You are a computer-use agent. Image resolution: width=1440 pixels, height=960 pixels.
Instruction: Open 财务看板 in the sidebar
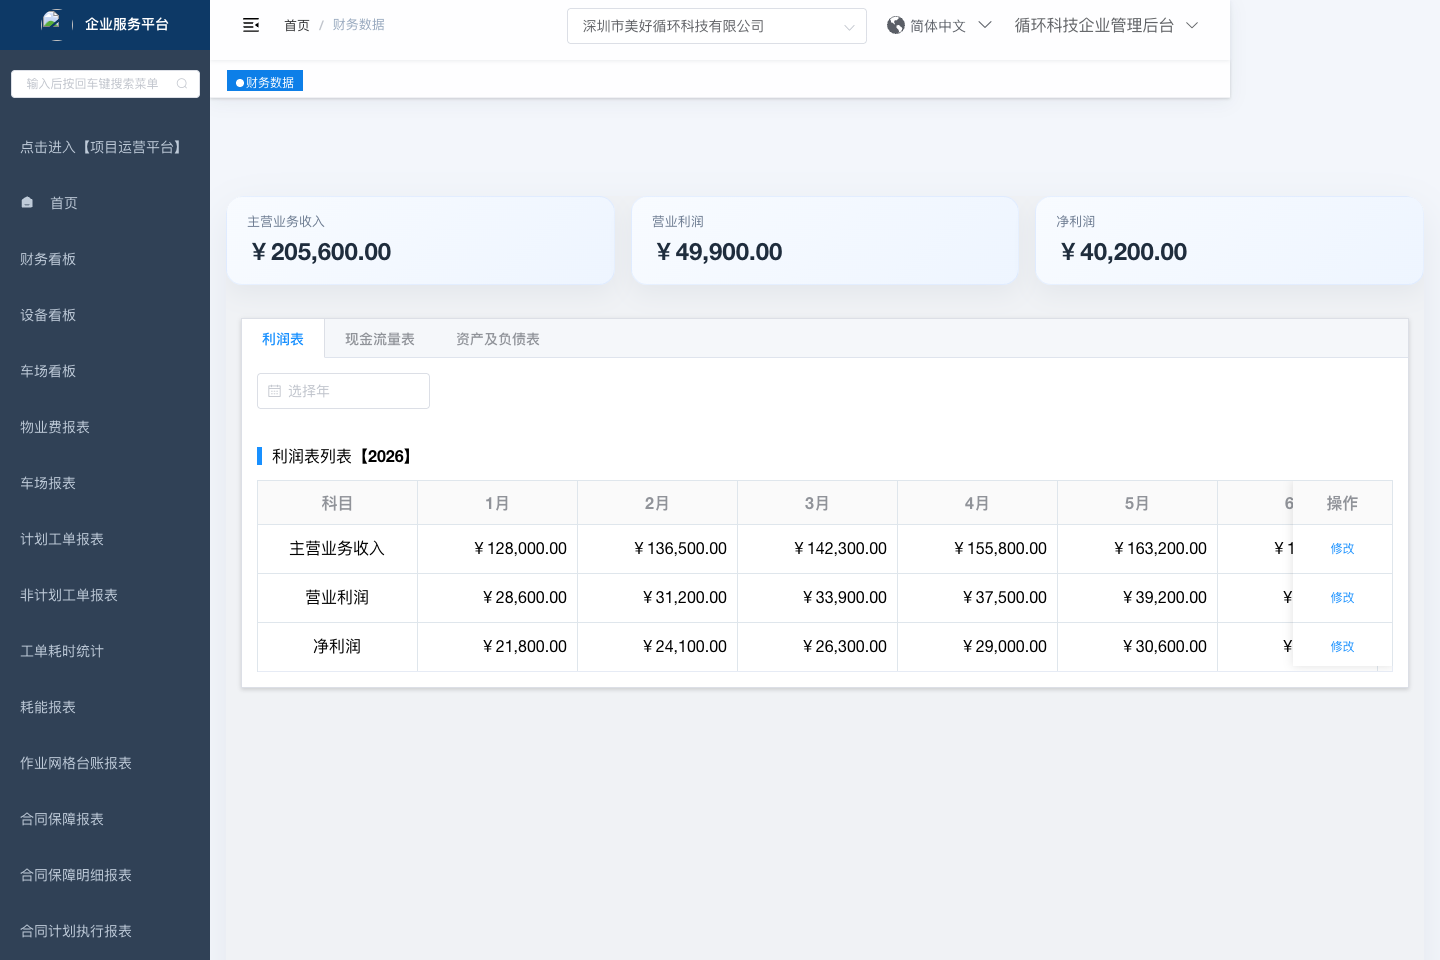(48, 259)
